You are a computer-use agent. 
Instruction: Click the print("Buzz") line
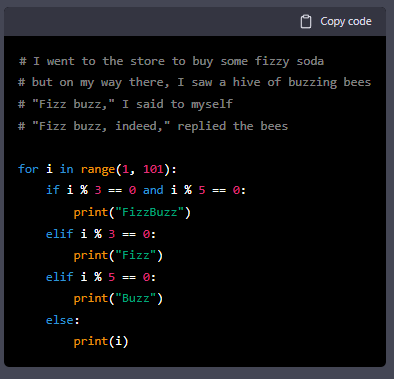[x=118, y=298]
